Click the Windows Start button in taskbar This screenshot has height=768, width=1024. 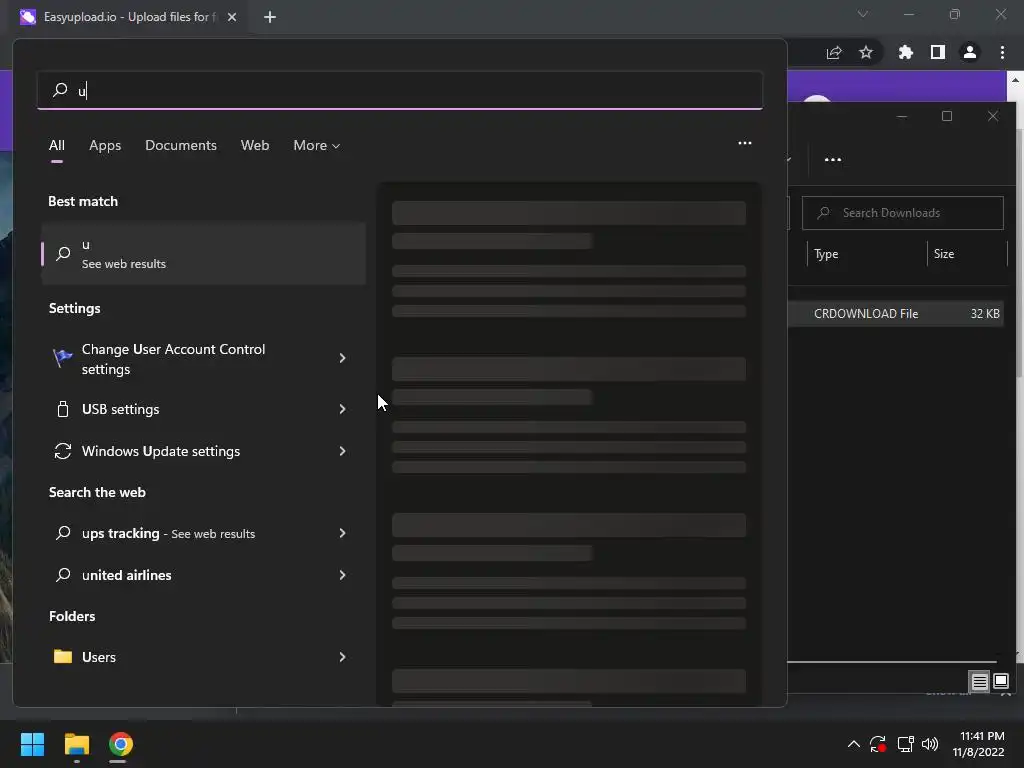[32, 744]
